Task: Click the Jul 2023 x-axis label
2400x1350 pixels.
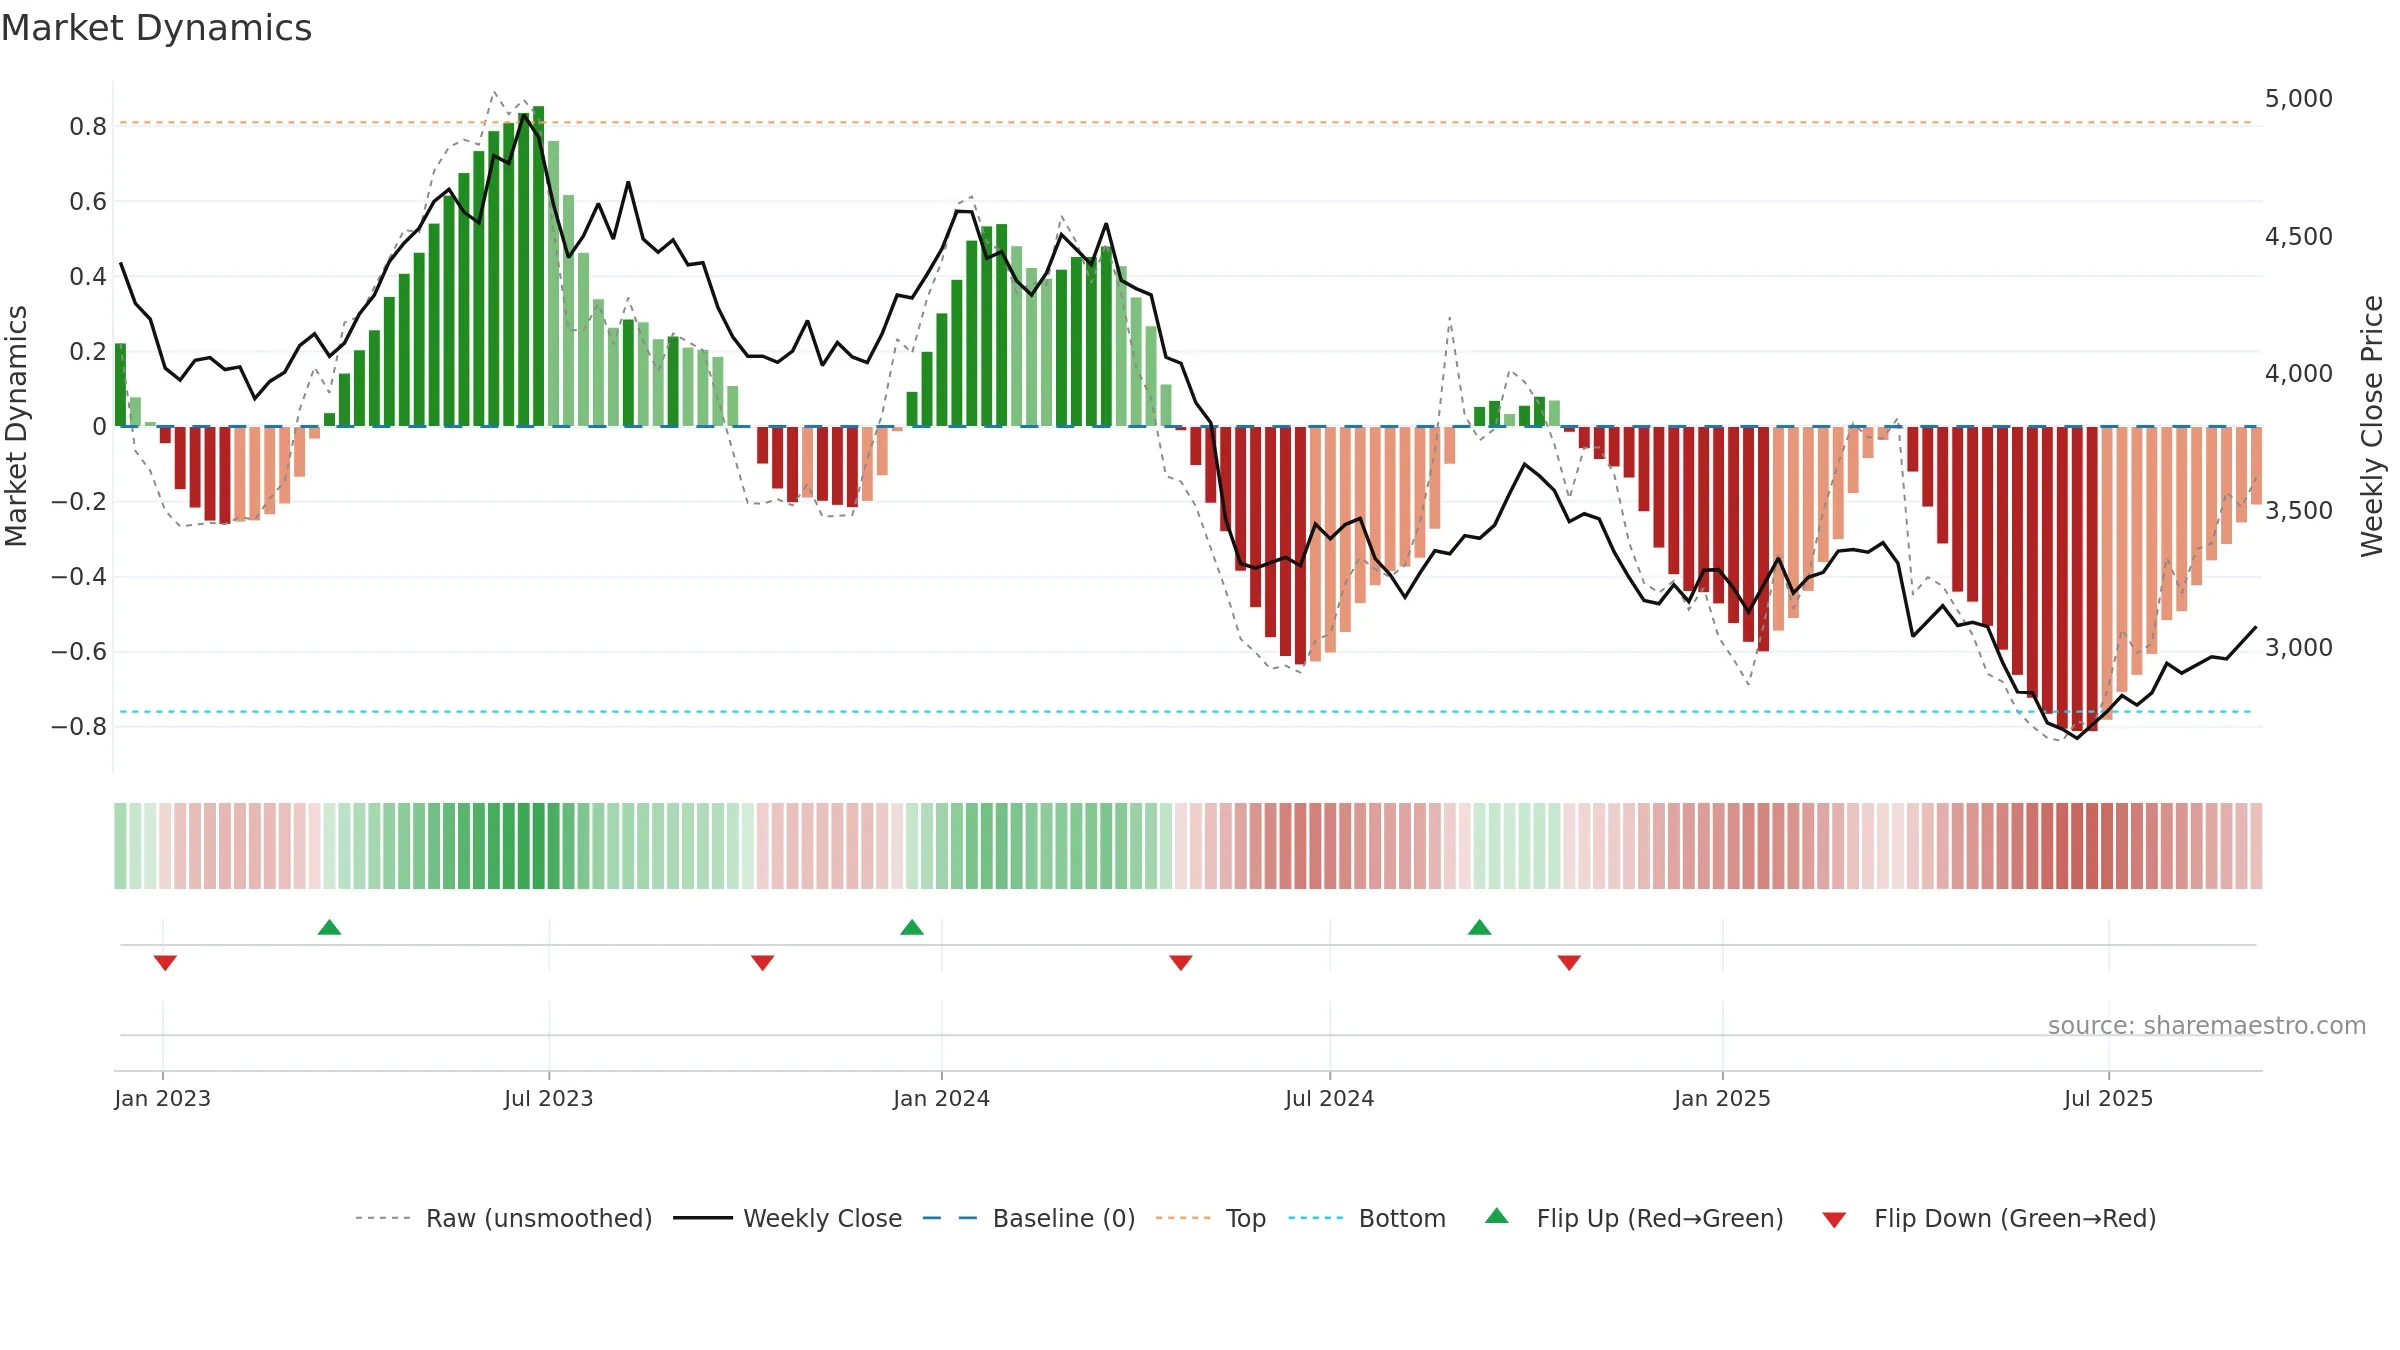Action: pyautogui.click(x=549, y=1098)
